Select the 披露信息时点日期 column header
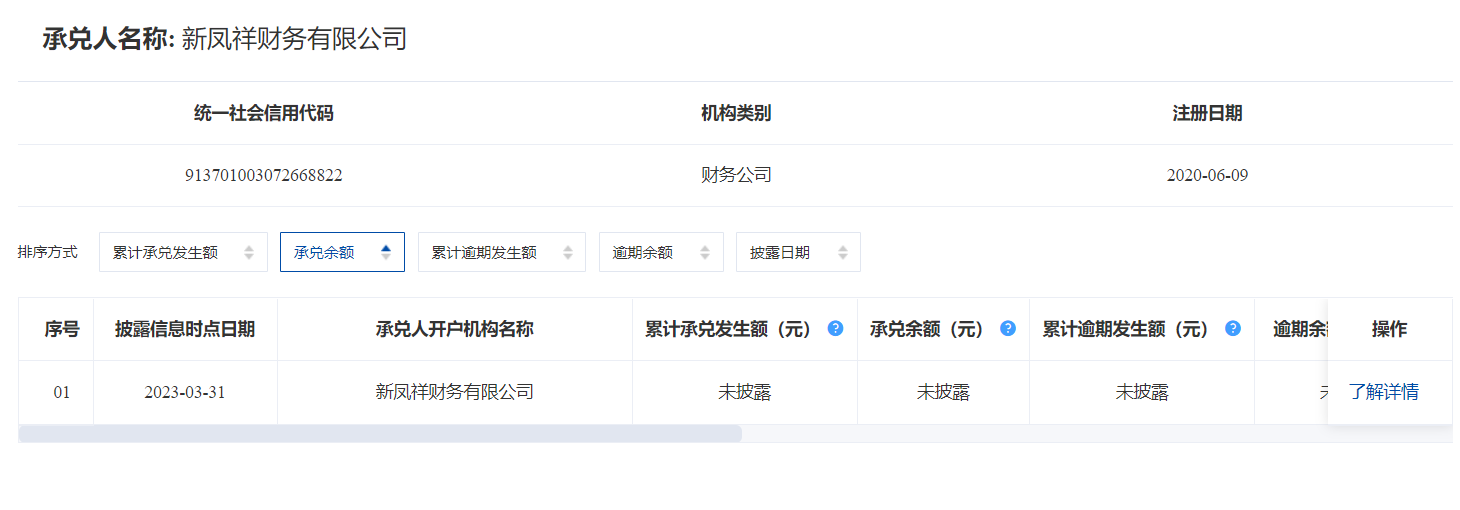Screen dimensions: 1460x510 tap(185, 329)
